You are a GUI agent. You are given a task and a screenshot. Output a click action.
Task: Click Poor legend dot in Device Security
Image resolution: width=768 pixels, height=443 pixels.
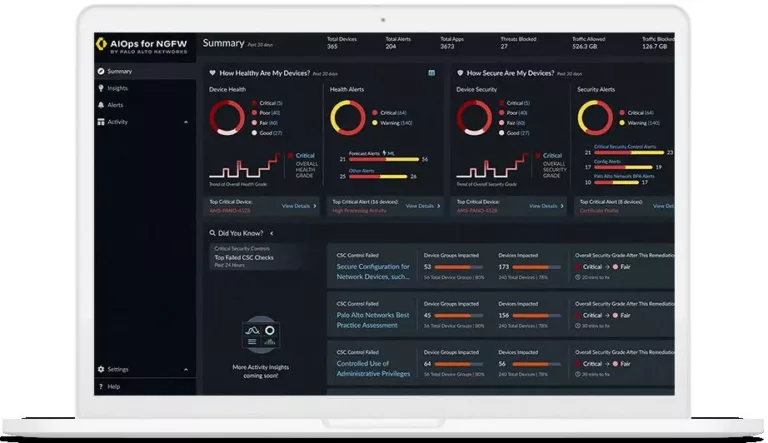click(502, 113)
